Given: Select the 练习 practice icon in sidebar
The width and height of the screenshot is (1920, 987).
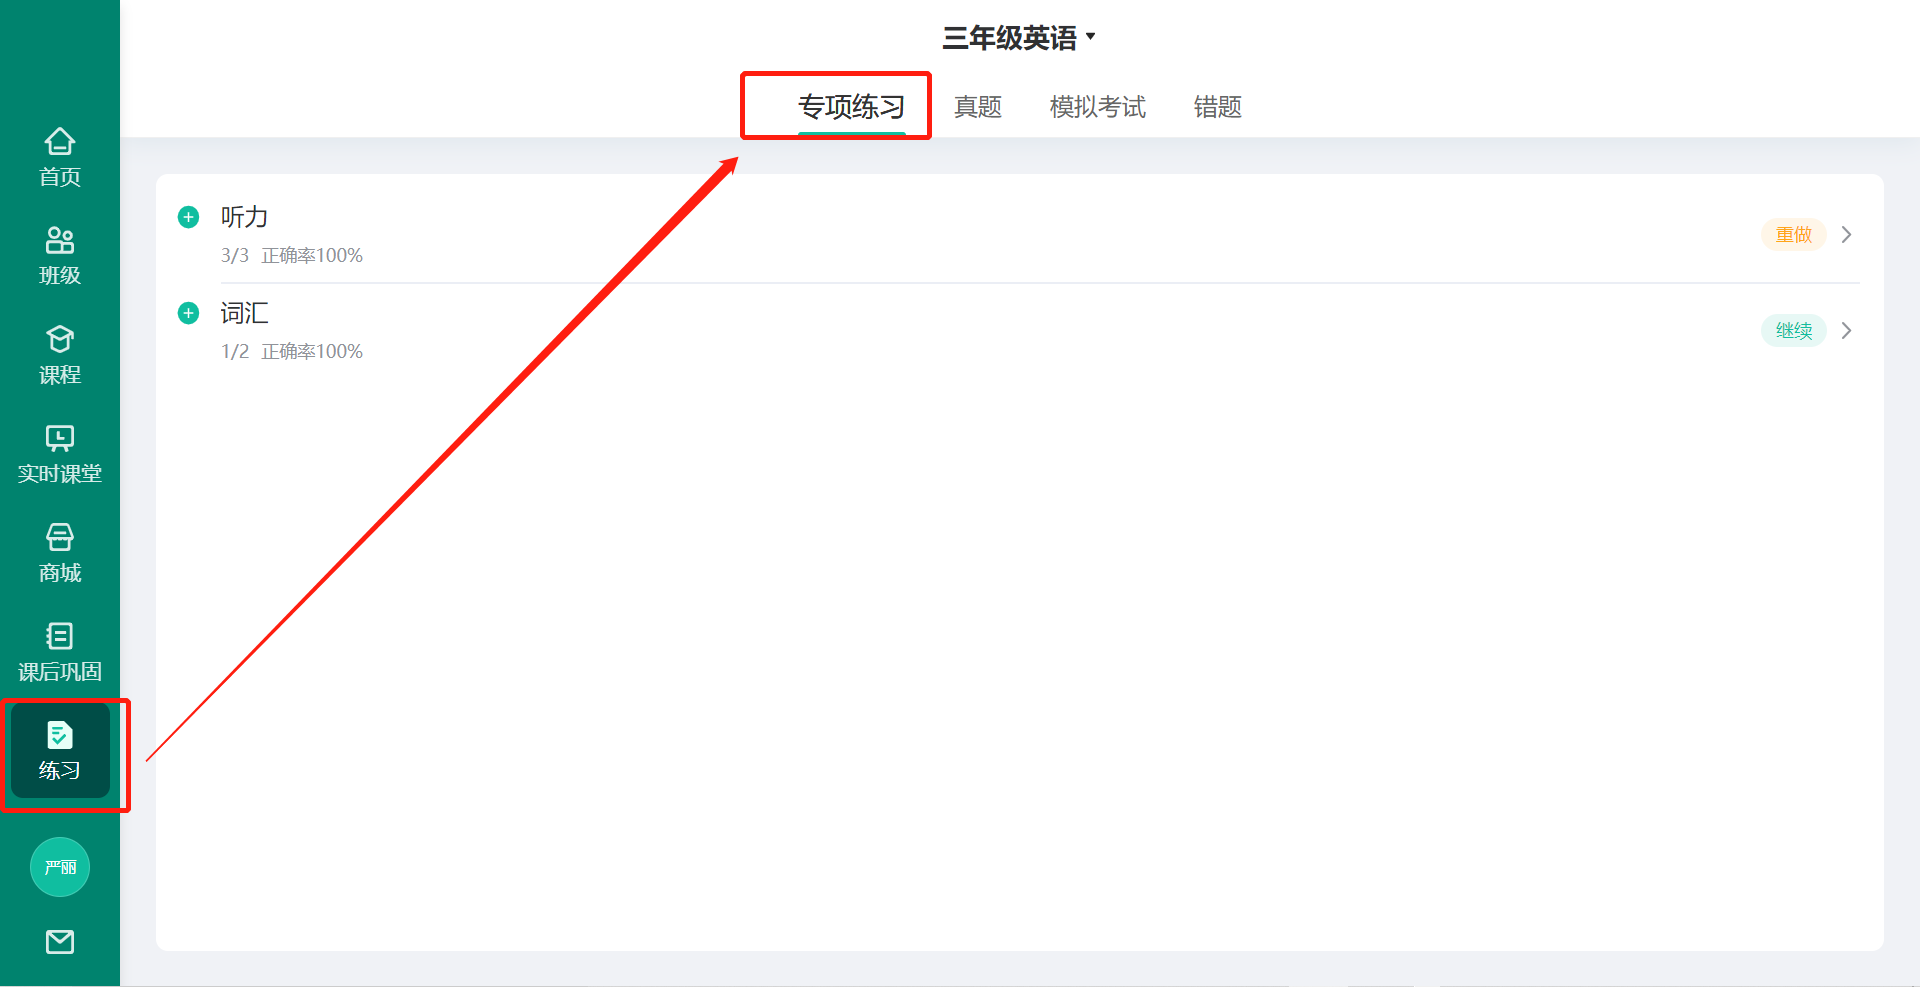Looking at the screenshot, I should coord(60,751).
